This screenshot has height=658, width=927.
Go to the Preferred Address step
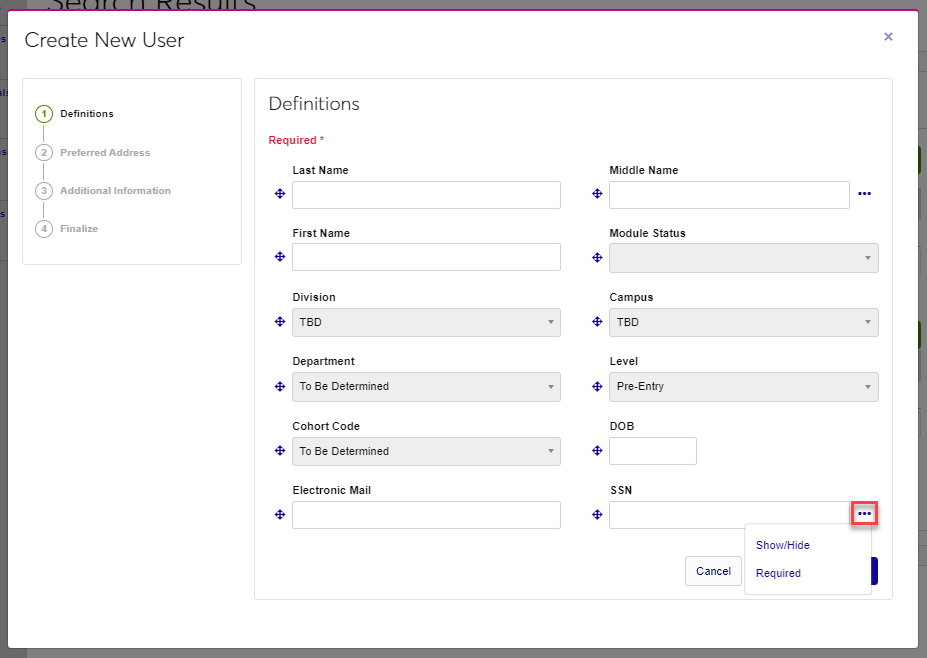[105, 153]
